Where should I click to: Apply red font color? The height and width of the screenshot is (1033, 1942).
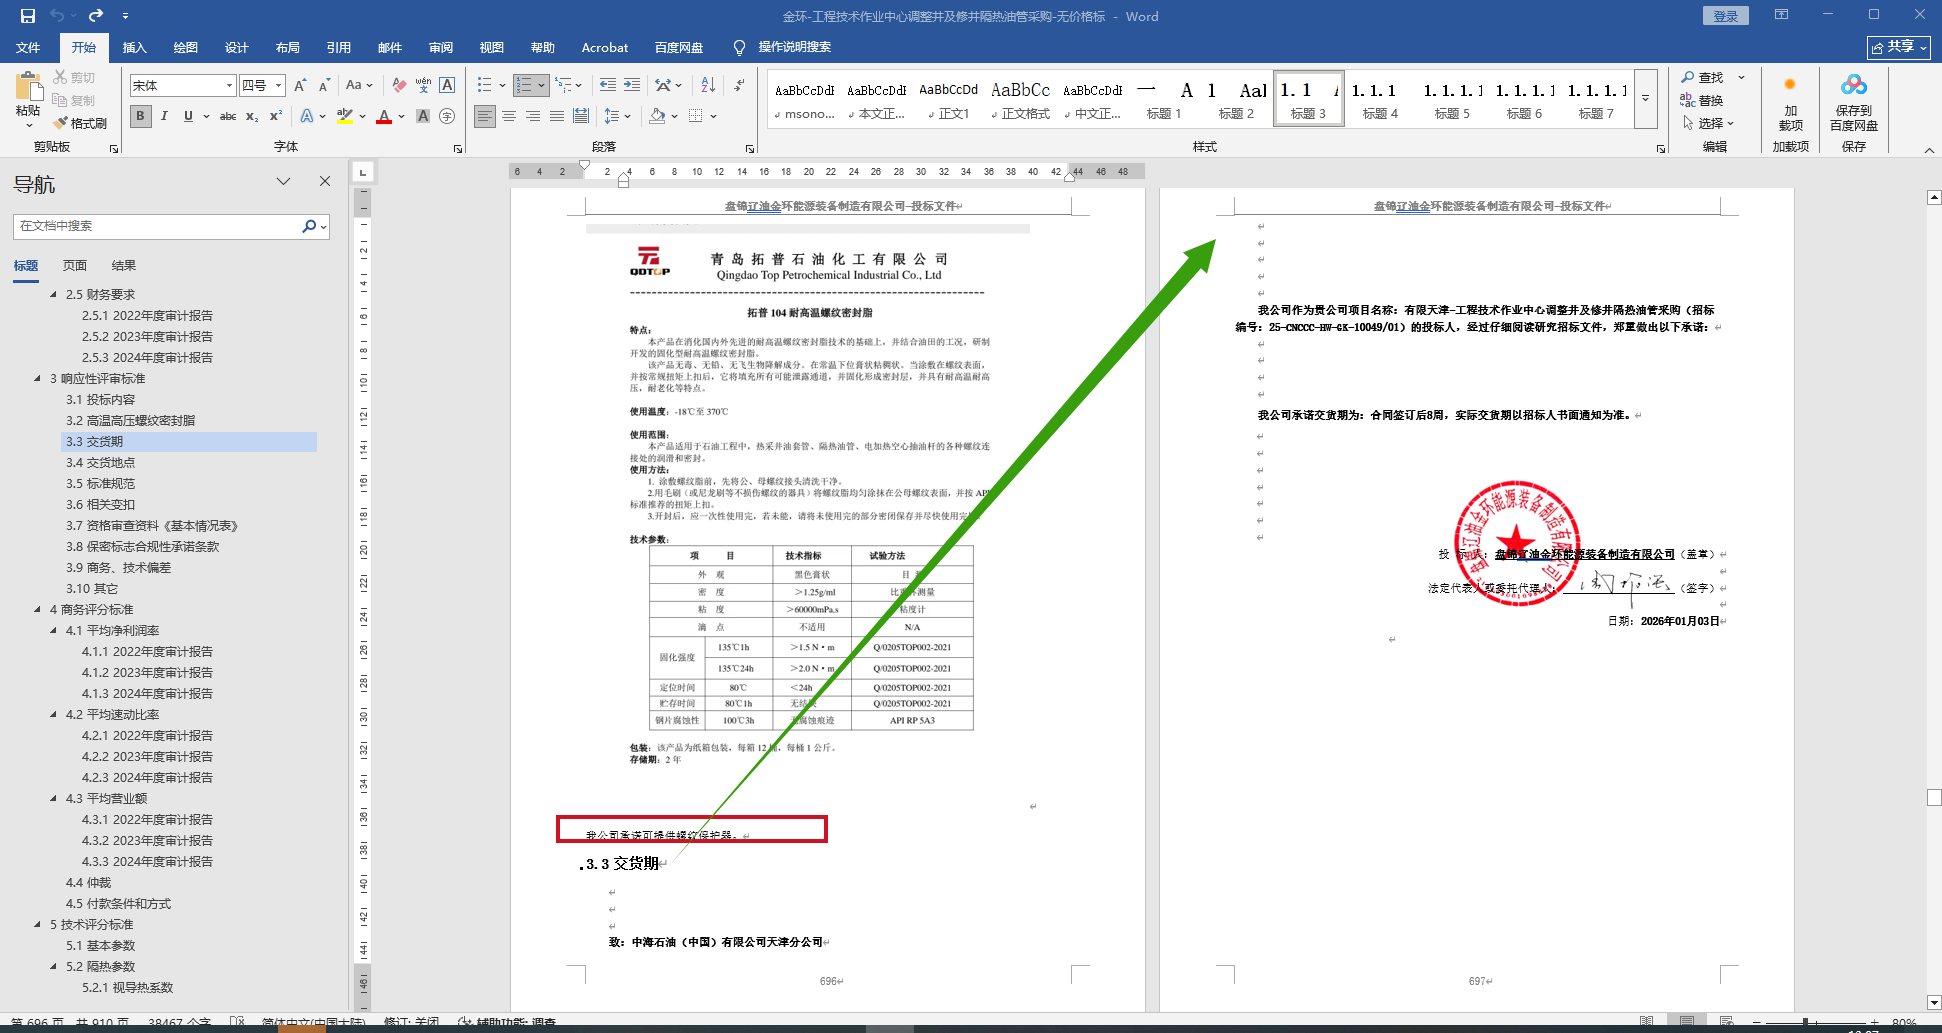[384, 116]
